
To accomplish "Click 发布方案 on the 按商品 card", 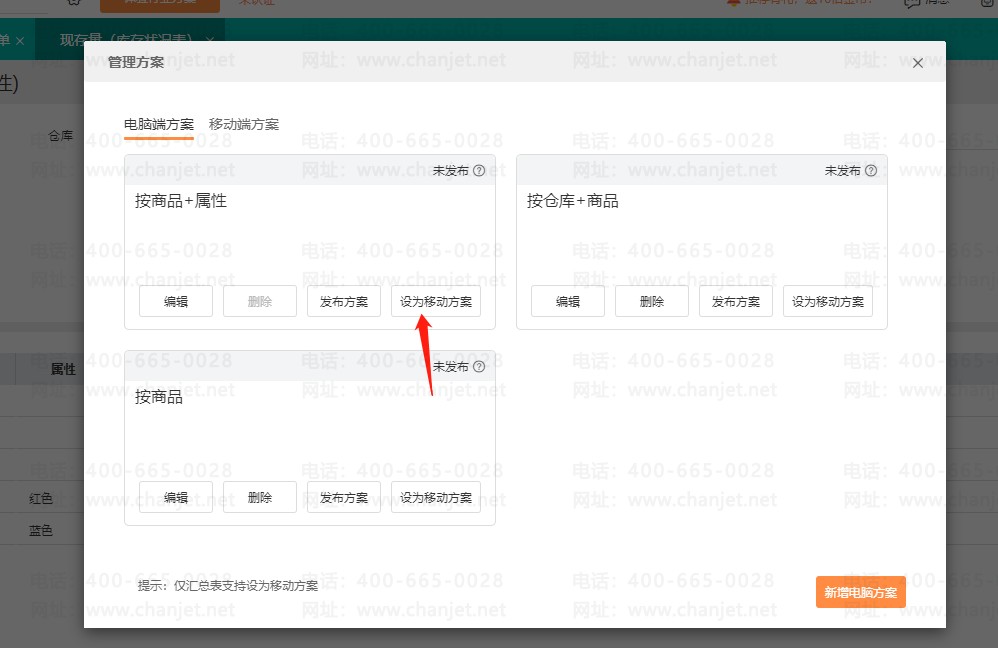I will pyautogui.click(x=344, y=498).
